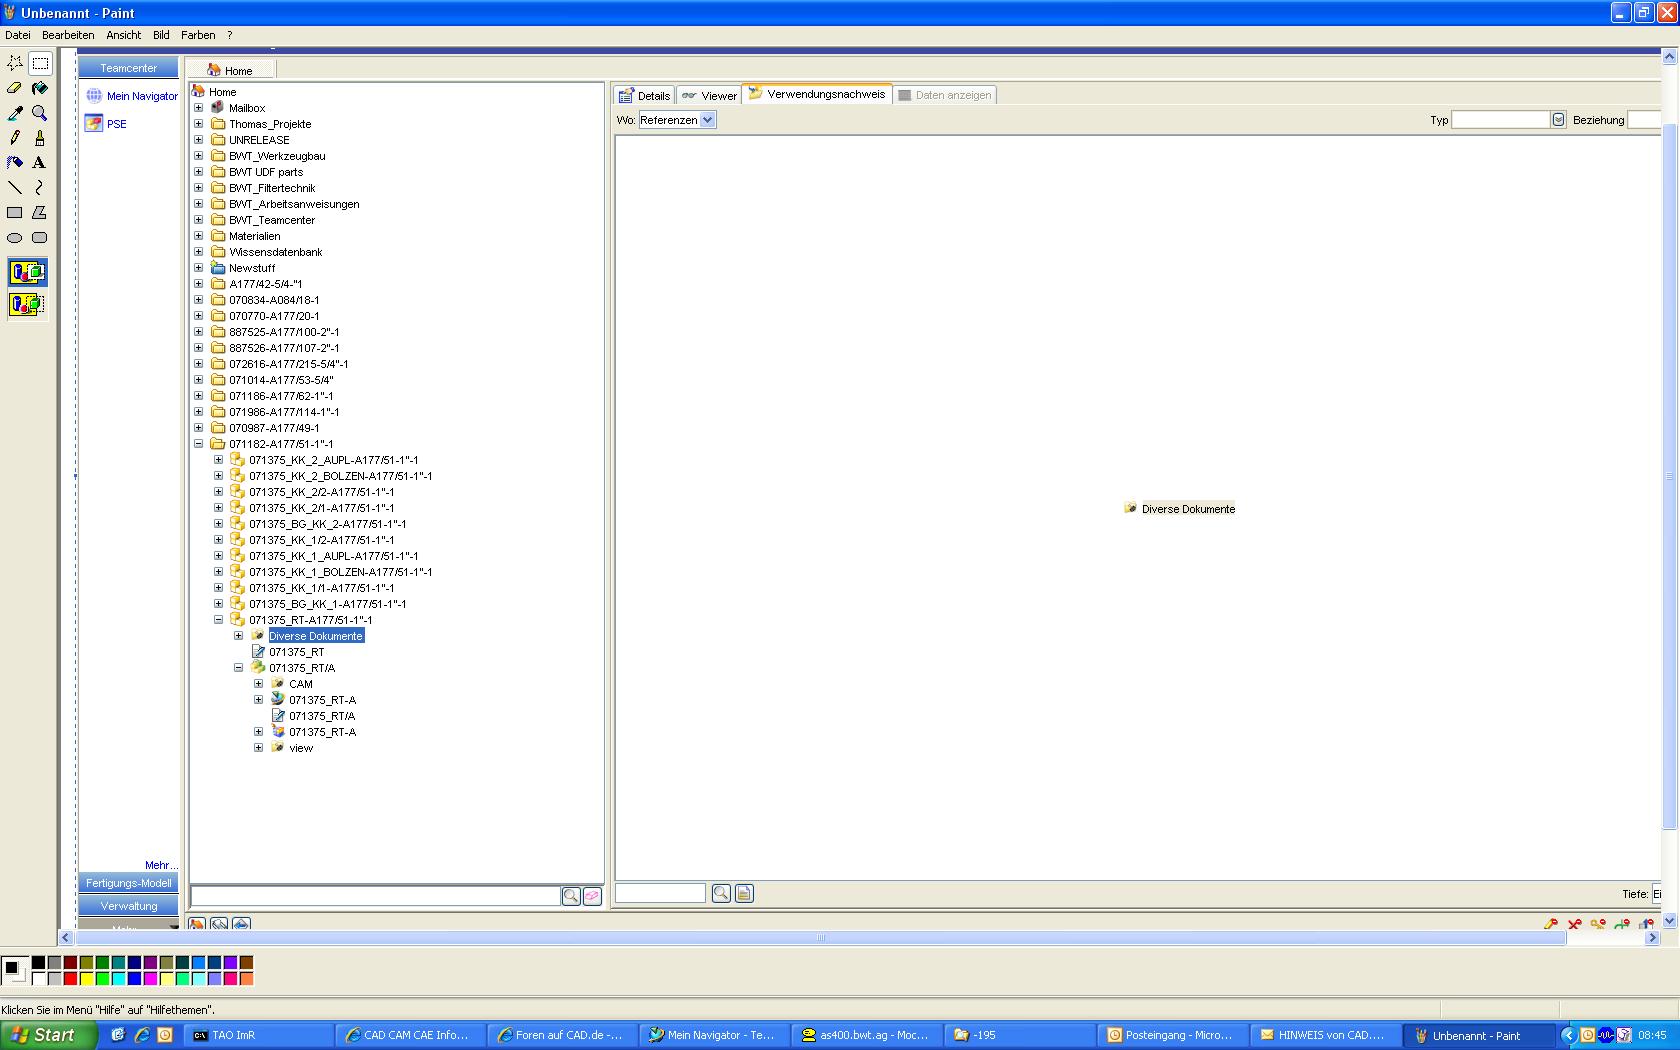Switch to the Details tab

(644, 95)
